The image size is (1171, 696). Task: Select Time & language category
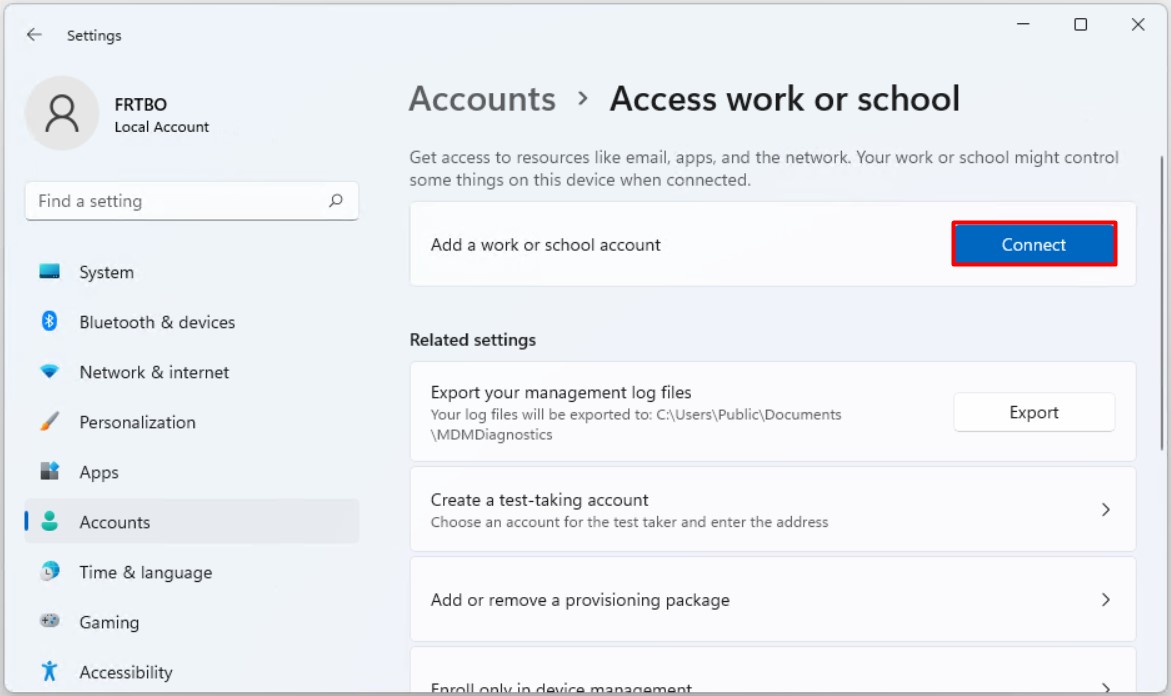[192, 572]
